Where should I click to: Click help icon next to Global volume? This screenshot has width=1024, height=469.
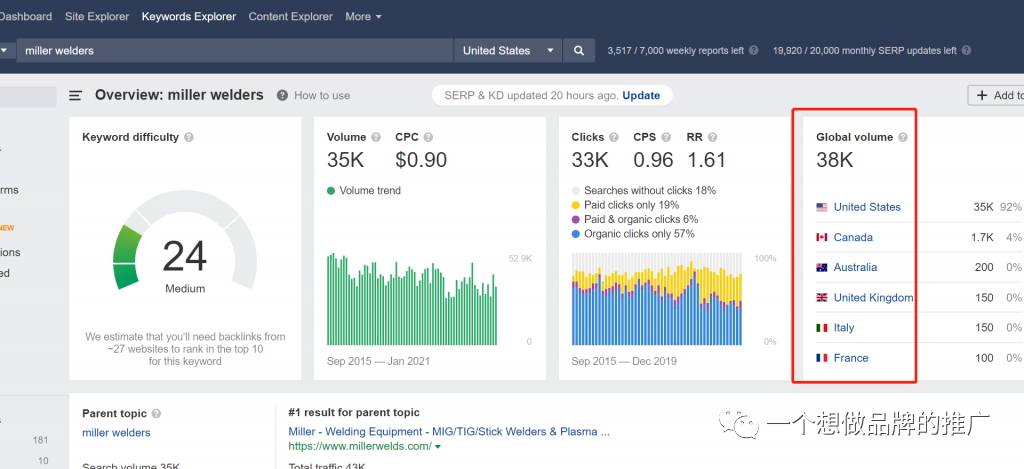tap(903, 137)
